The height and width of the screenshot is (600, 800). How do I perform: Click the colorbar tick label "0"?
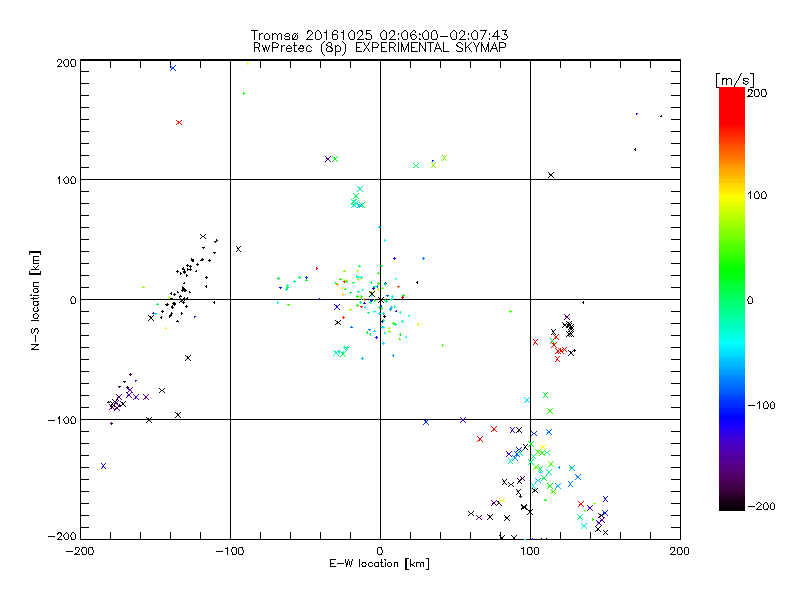click(750, 300)
